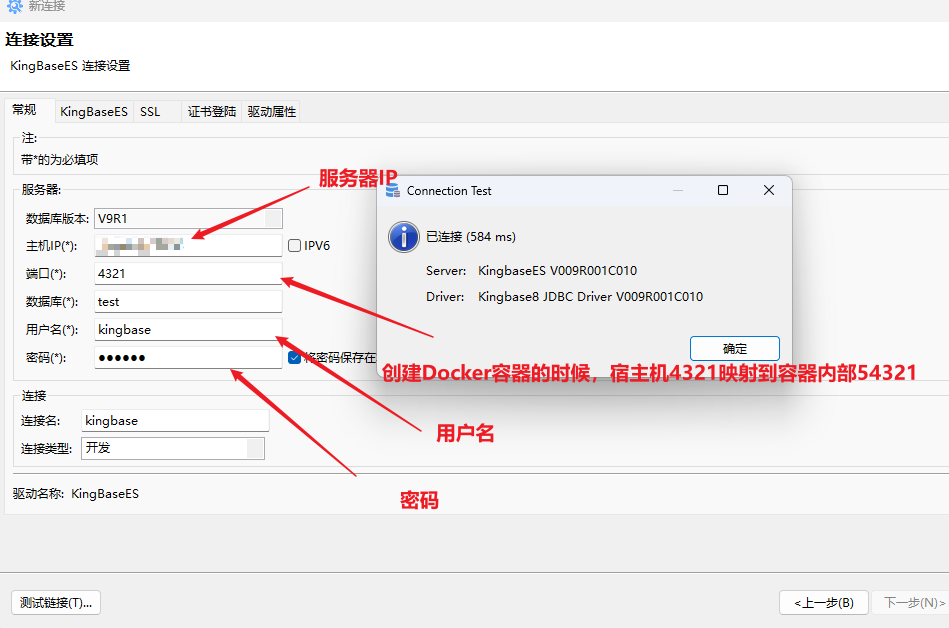Open the 驱动属性 tab
Screen dimensions: 949x628
pyautogui.click(x=272, y=112)
